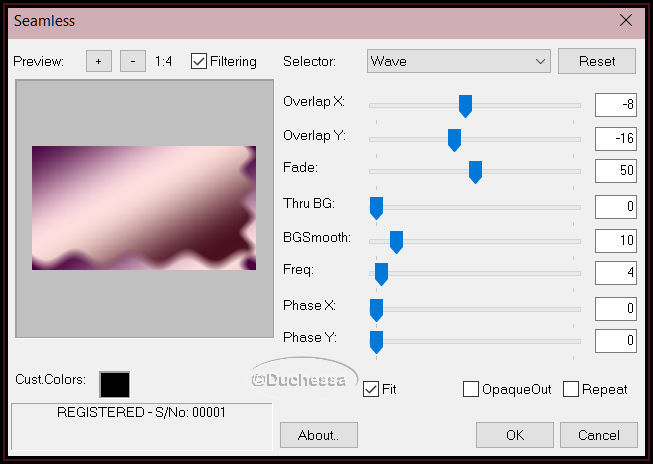The image size is (653, 464).
Task: Click the Freq value field showing 4
Action: 616,273
